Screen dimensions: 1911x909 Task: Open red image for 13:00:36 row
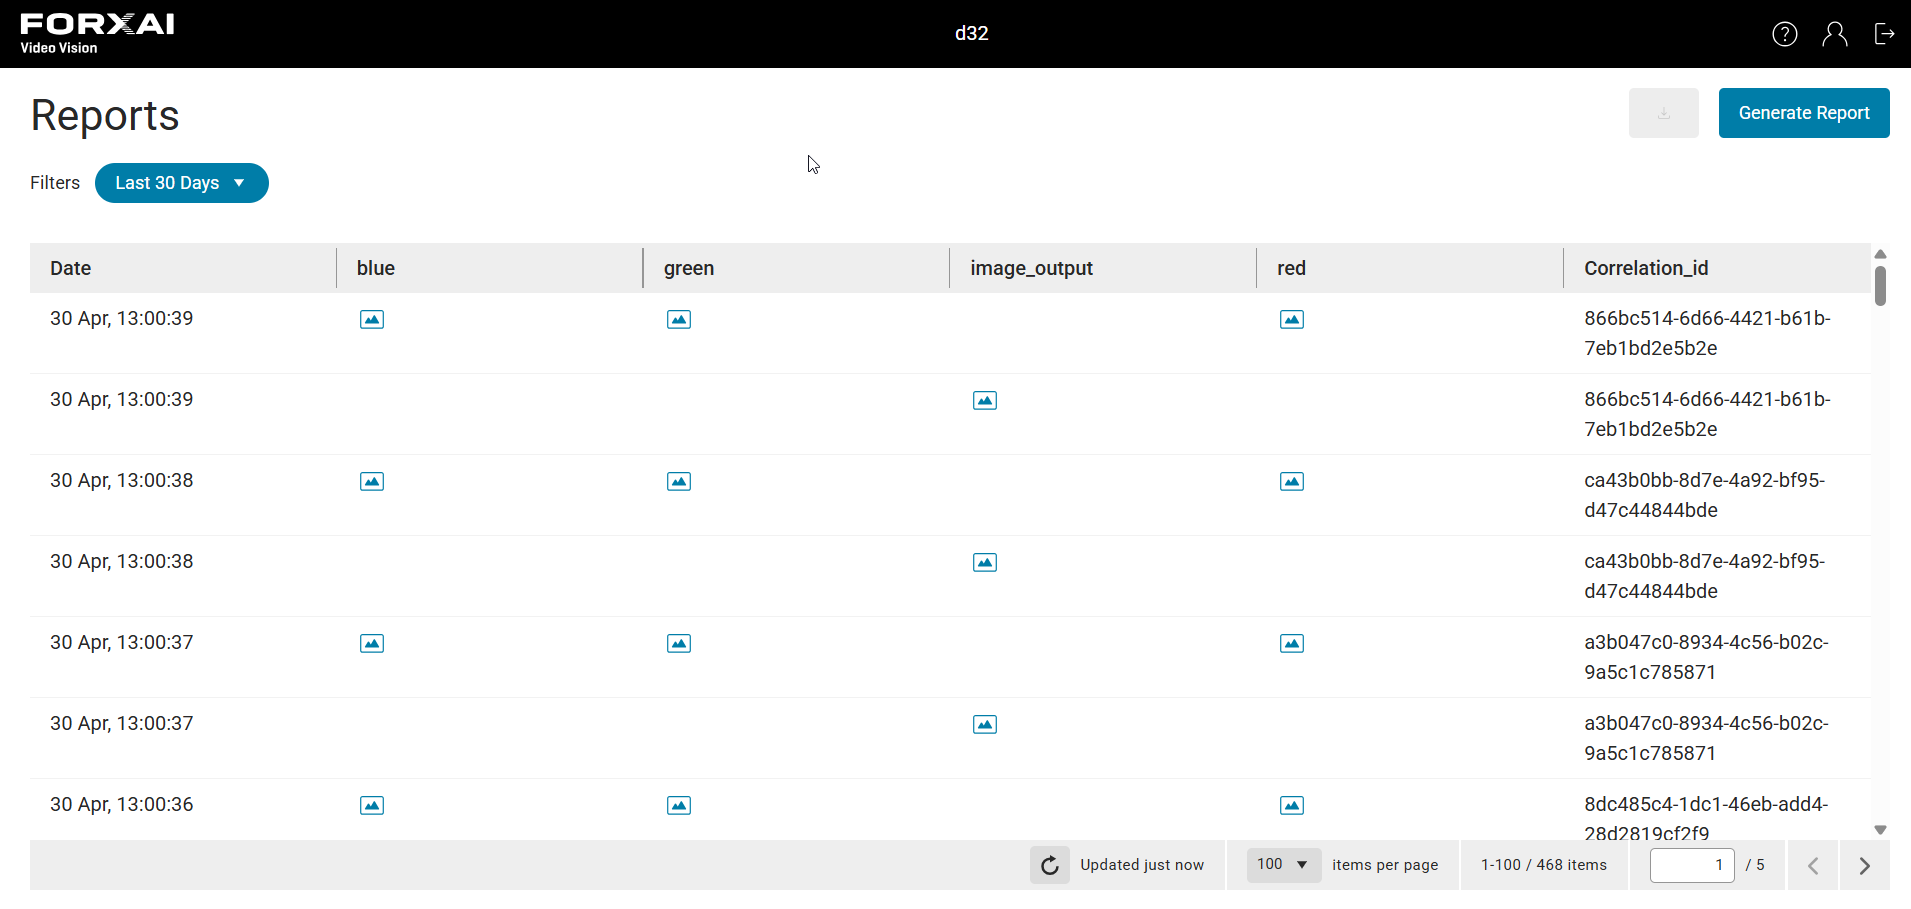[x=1292, y=806]
